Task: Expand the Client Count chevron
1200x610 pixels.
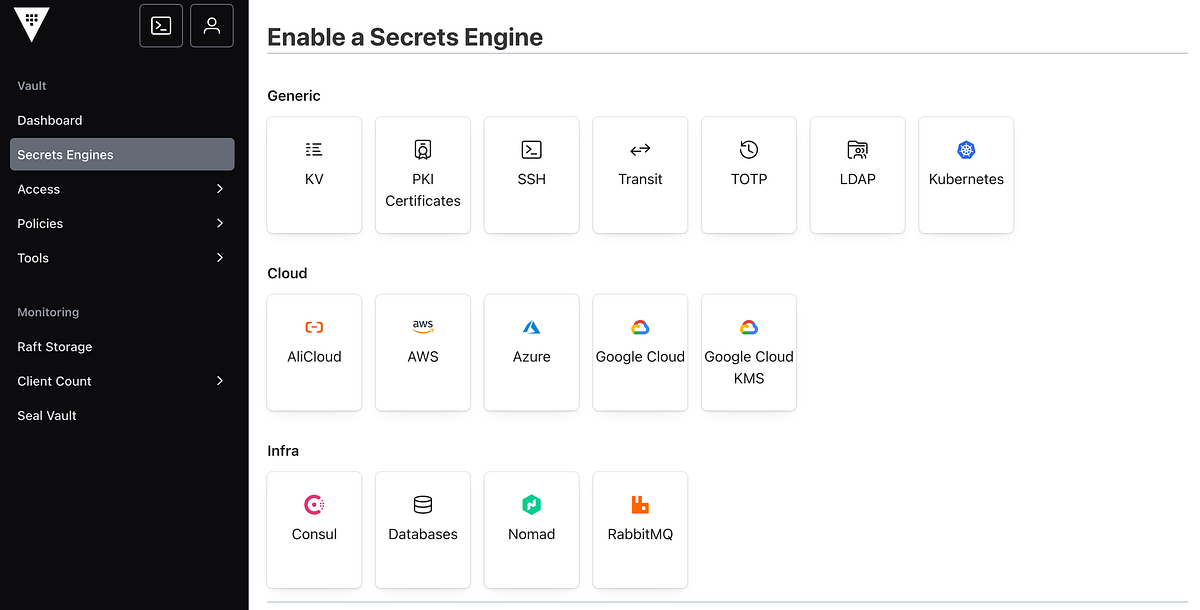Action: 220,381
